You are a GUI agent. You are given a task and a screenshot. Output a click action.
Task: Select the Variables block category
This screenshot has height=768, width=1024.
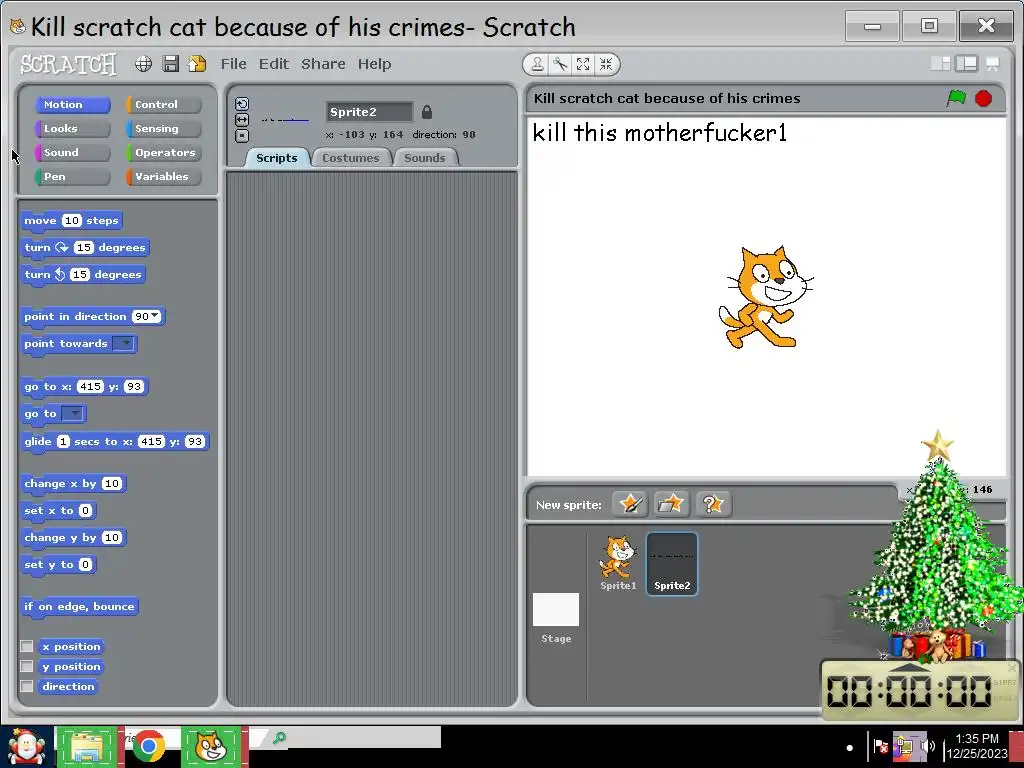click(x=163, y=176)
